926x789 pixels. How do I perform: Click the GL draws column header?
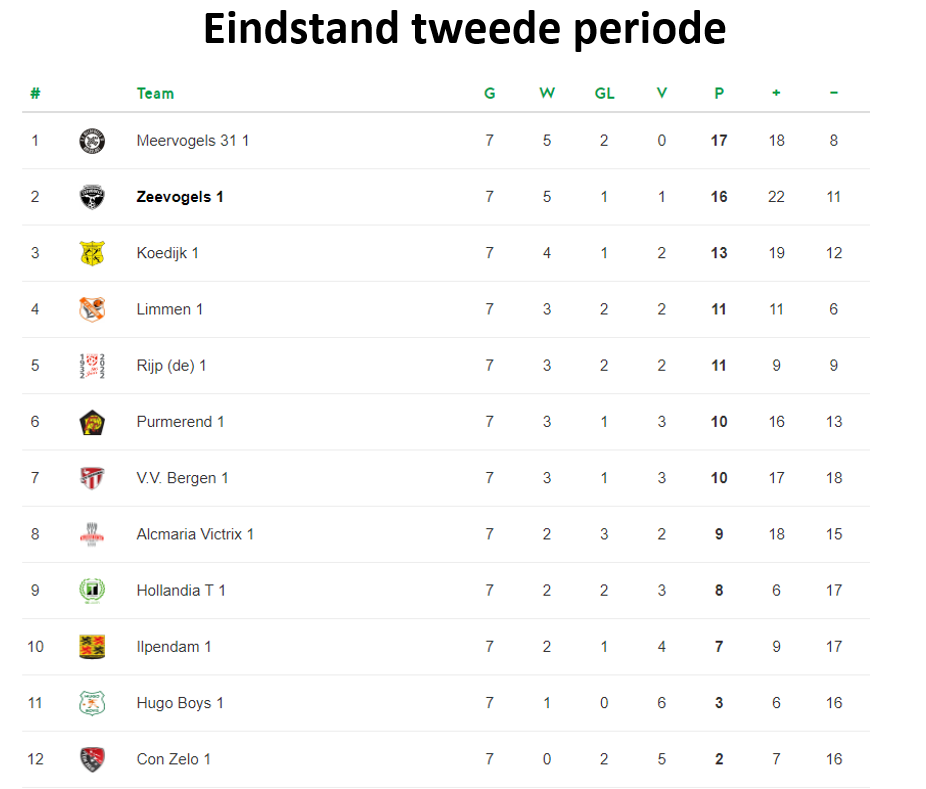click(604, 93)
